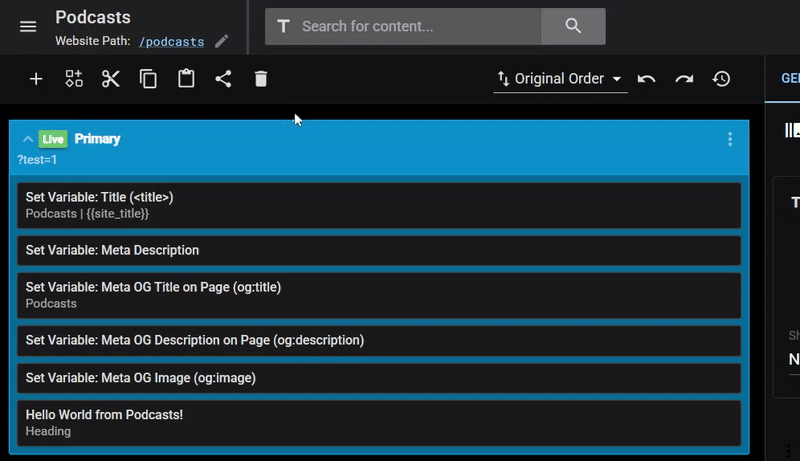This screenshot has height=461, width=800.
Task: Open the Original Order sort dropdown
Action: pyautogui.click(x=560, y=79)
